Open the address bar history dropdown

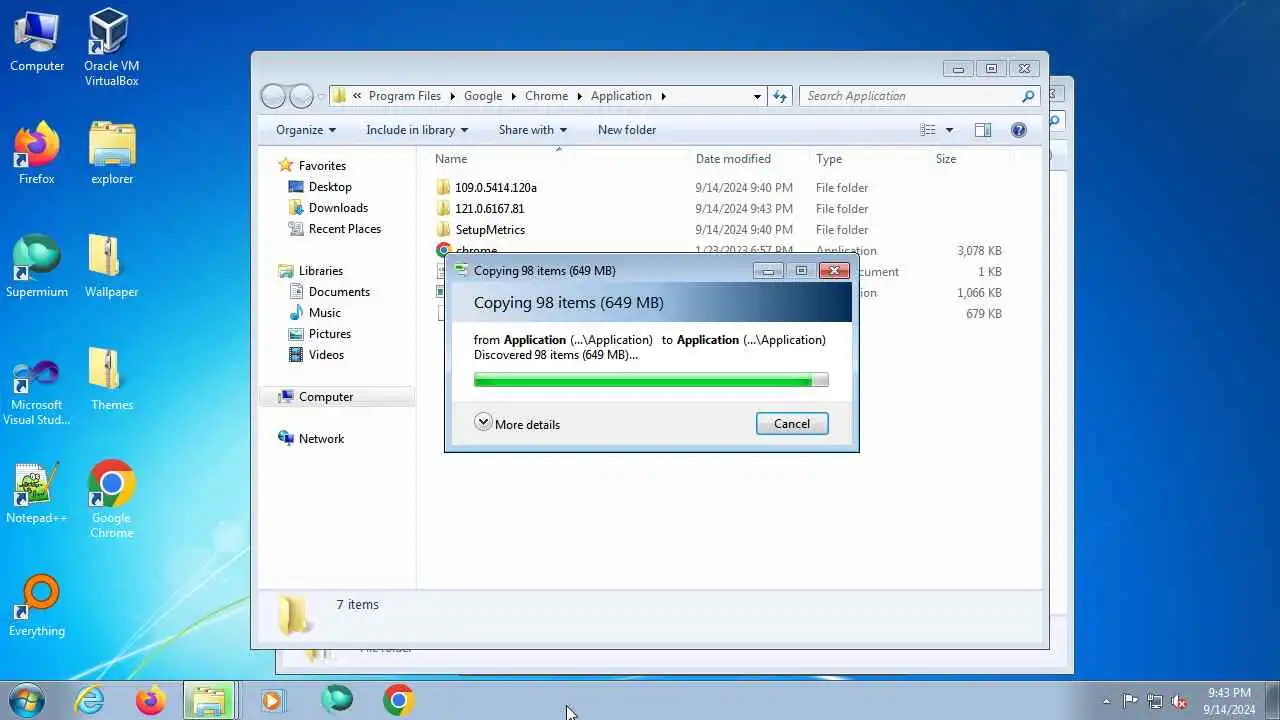coord(757,96)
